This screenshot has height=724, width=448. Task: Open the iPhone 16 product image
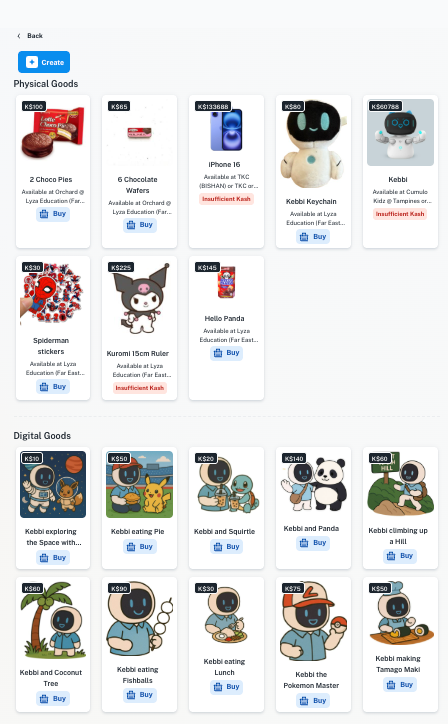(226, 129)
